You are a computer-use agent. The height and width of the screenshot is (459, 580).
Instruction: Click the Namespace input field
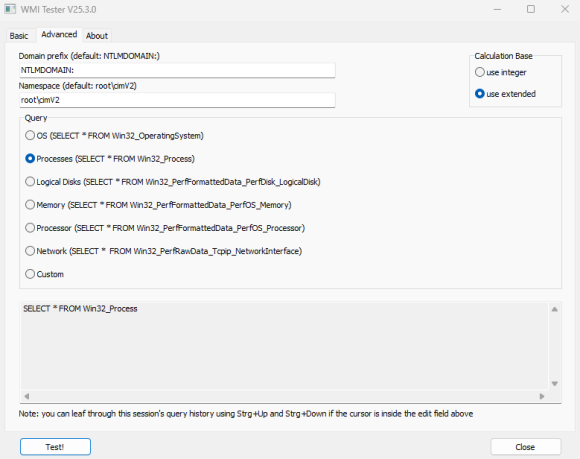point(177,100)
